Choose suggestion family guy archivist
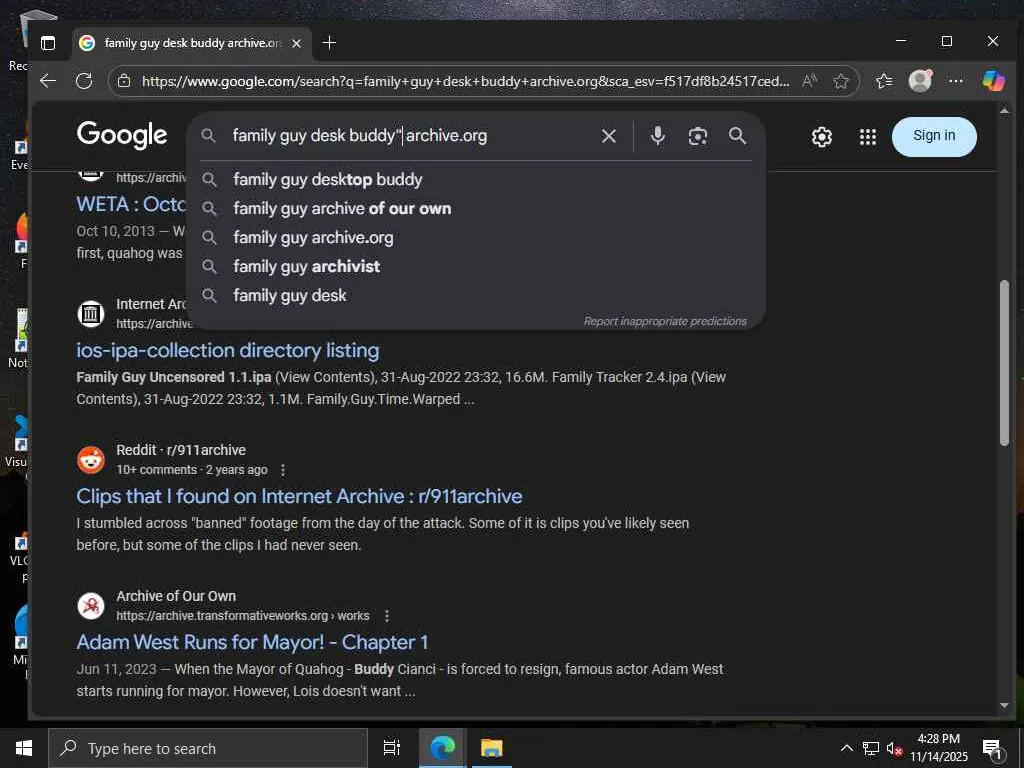Viewport: 1024px width, 768px height. point(475,266)
